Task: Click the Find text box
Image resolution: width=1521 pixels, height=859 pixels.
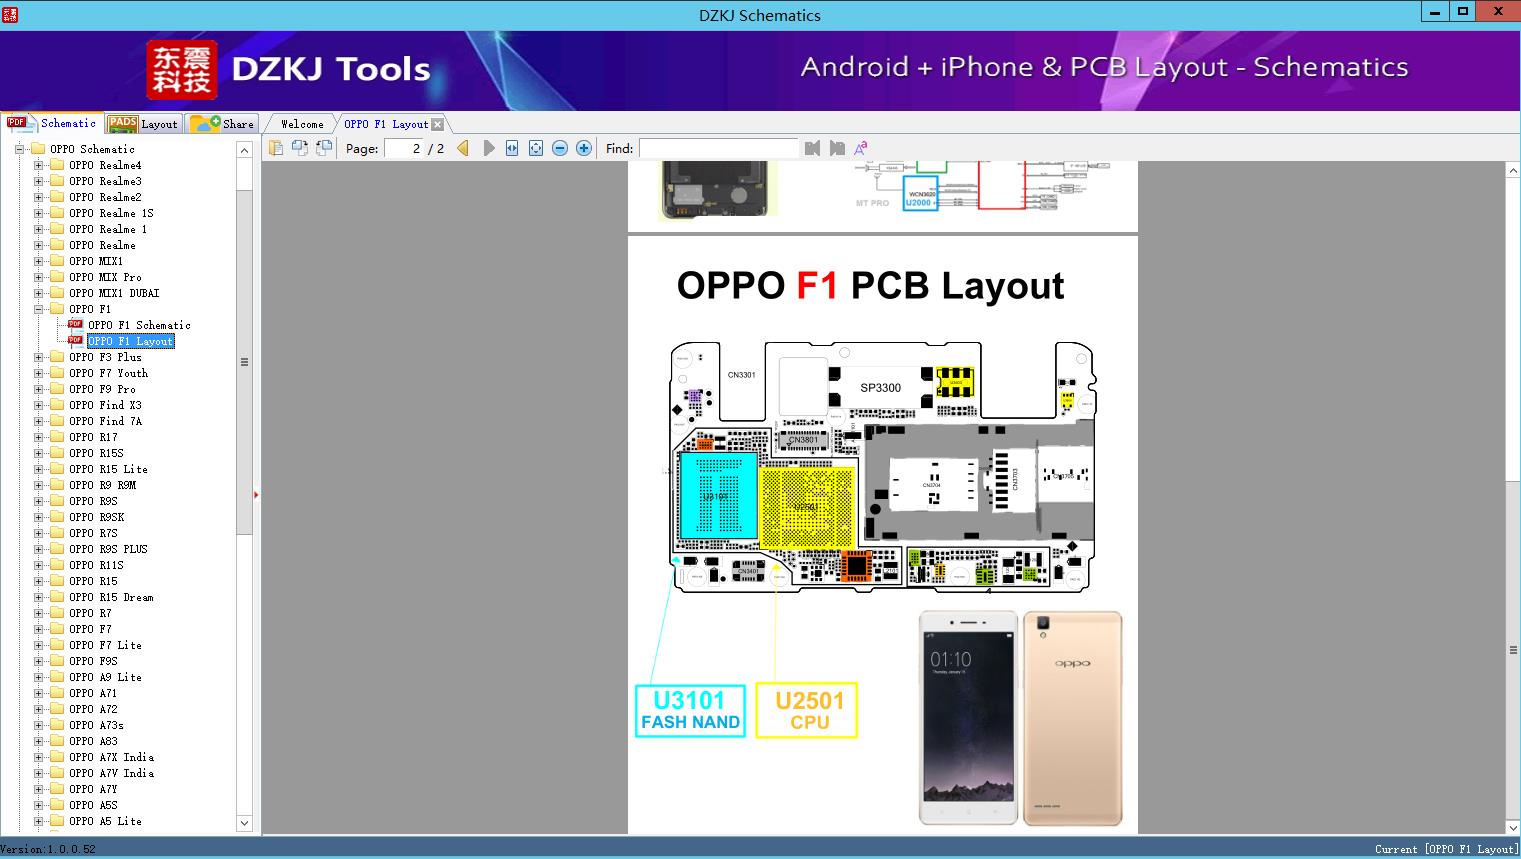Action: [x=719, y=148]
